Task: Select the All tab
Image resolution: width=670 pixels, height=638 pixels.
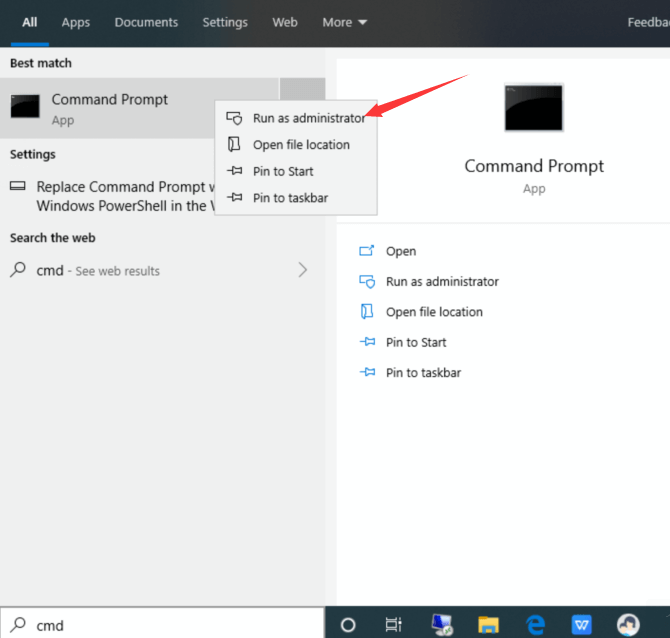Action: [x=30, y=22]
